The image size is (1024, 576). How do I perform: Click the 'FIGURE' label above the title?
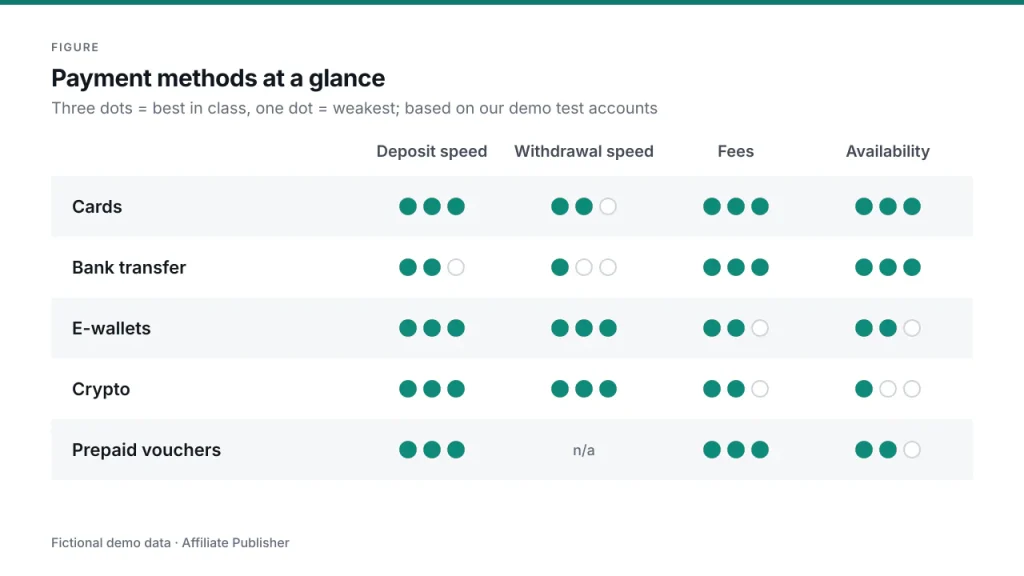click(x=75, y=47)
